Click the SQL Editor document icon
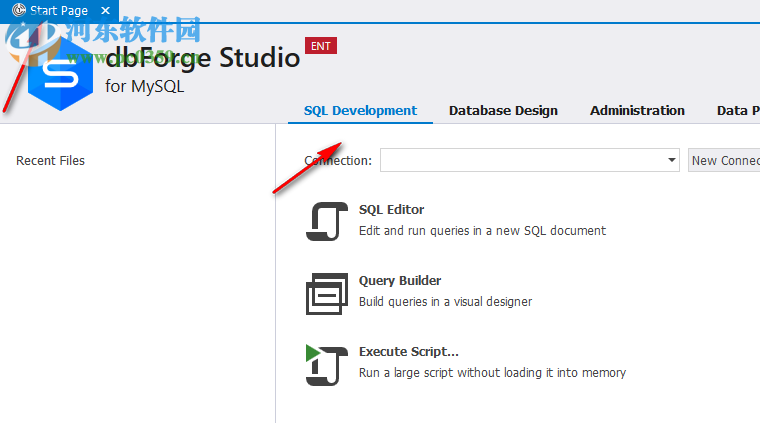The image size is (760, 423). (327, 221)
